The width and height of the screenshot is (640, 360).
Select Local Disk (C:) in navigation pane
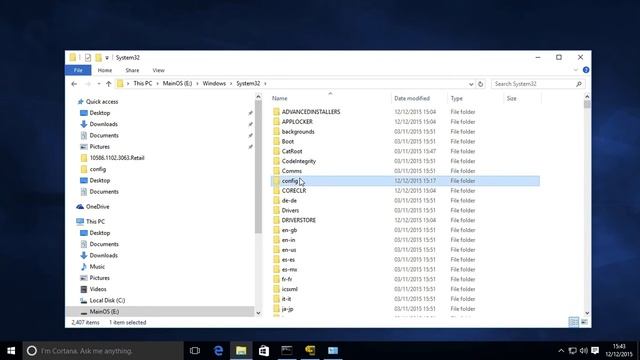tap(107, 300)
